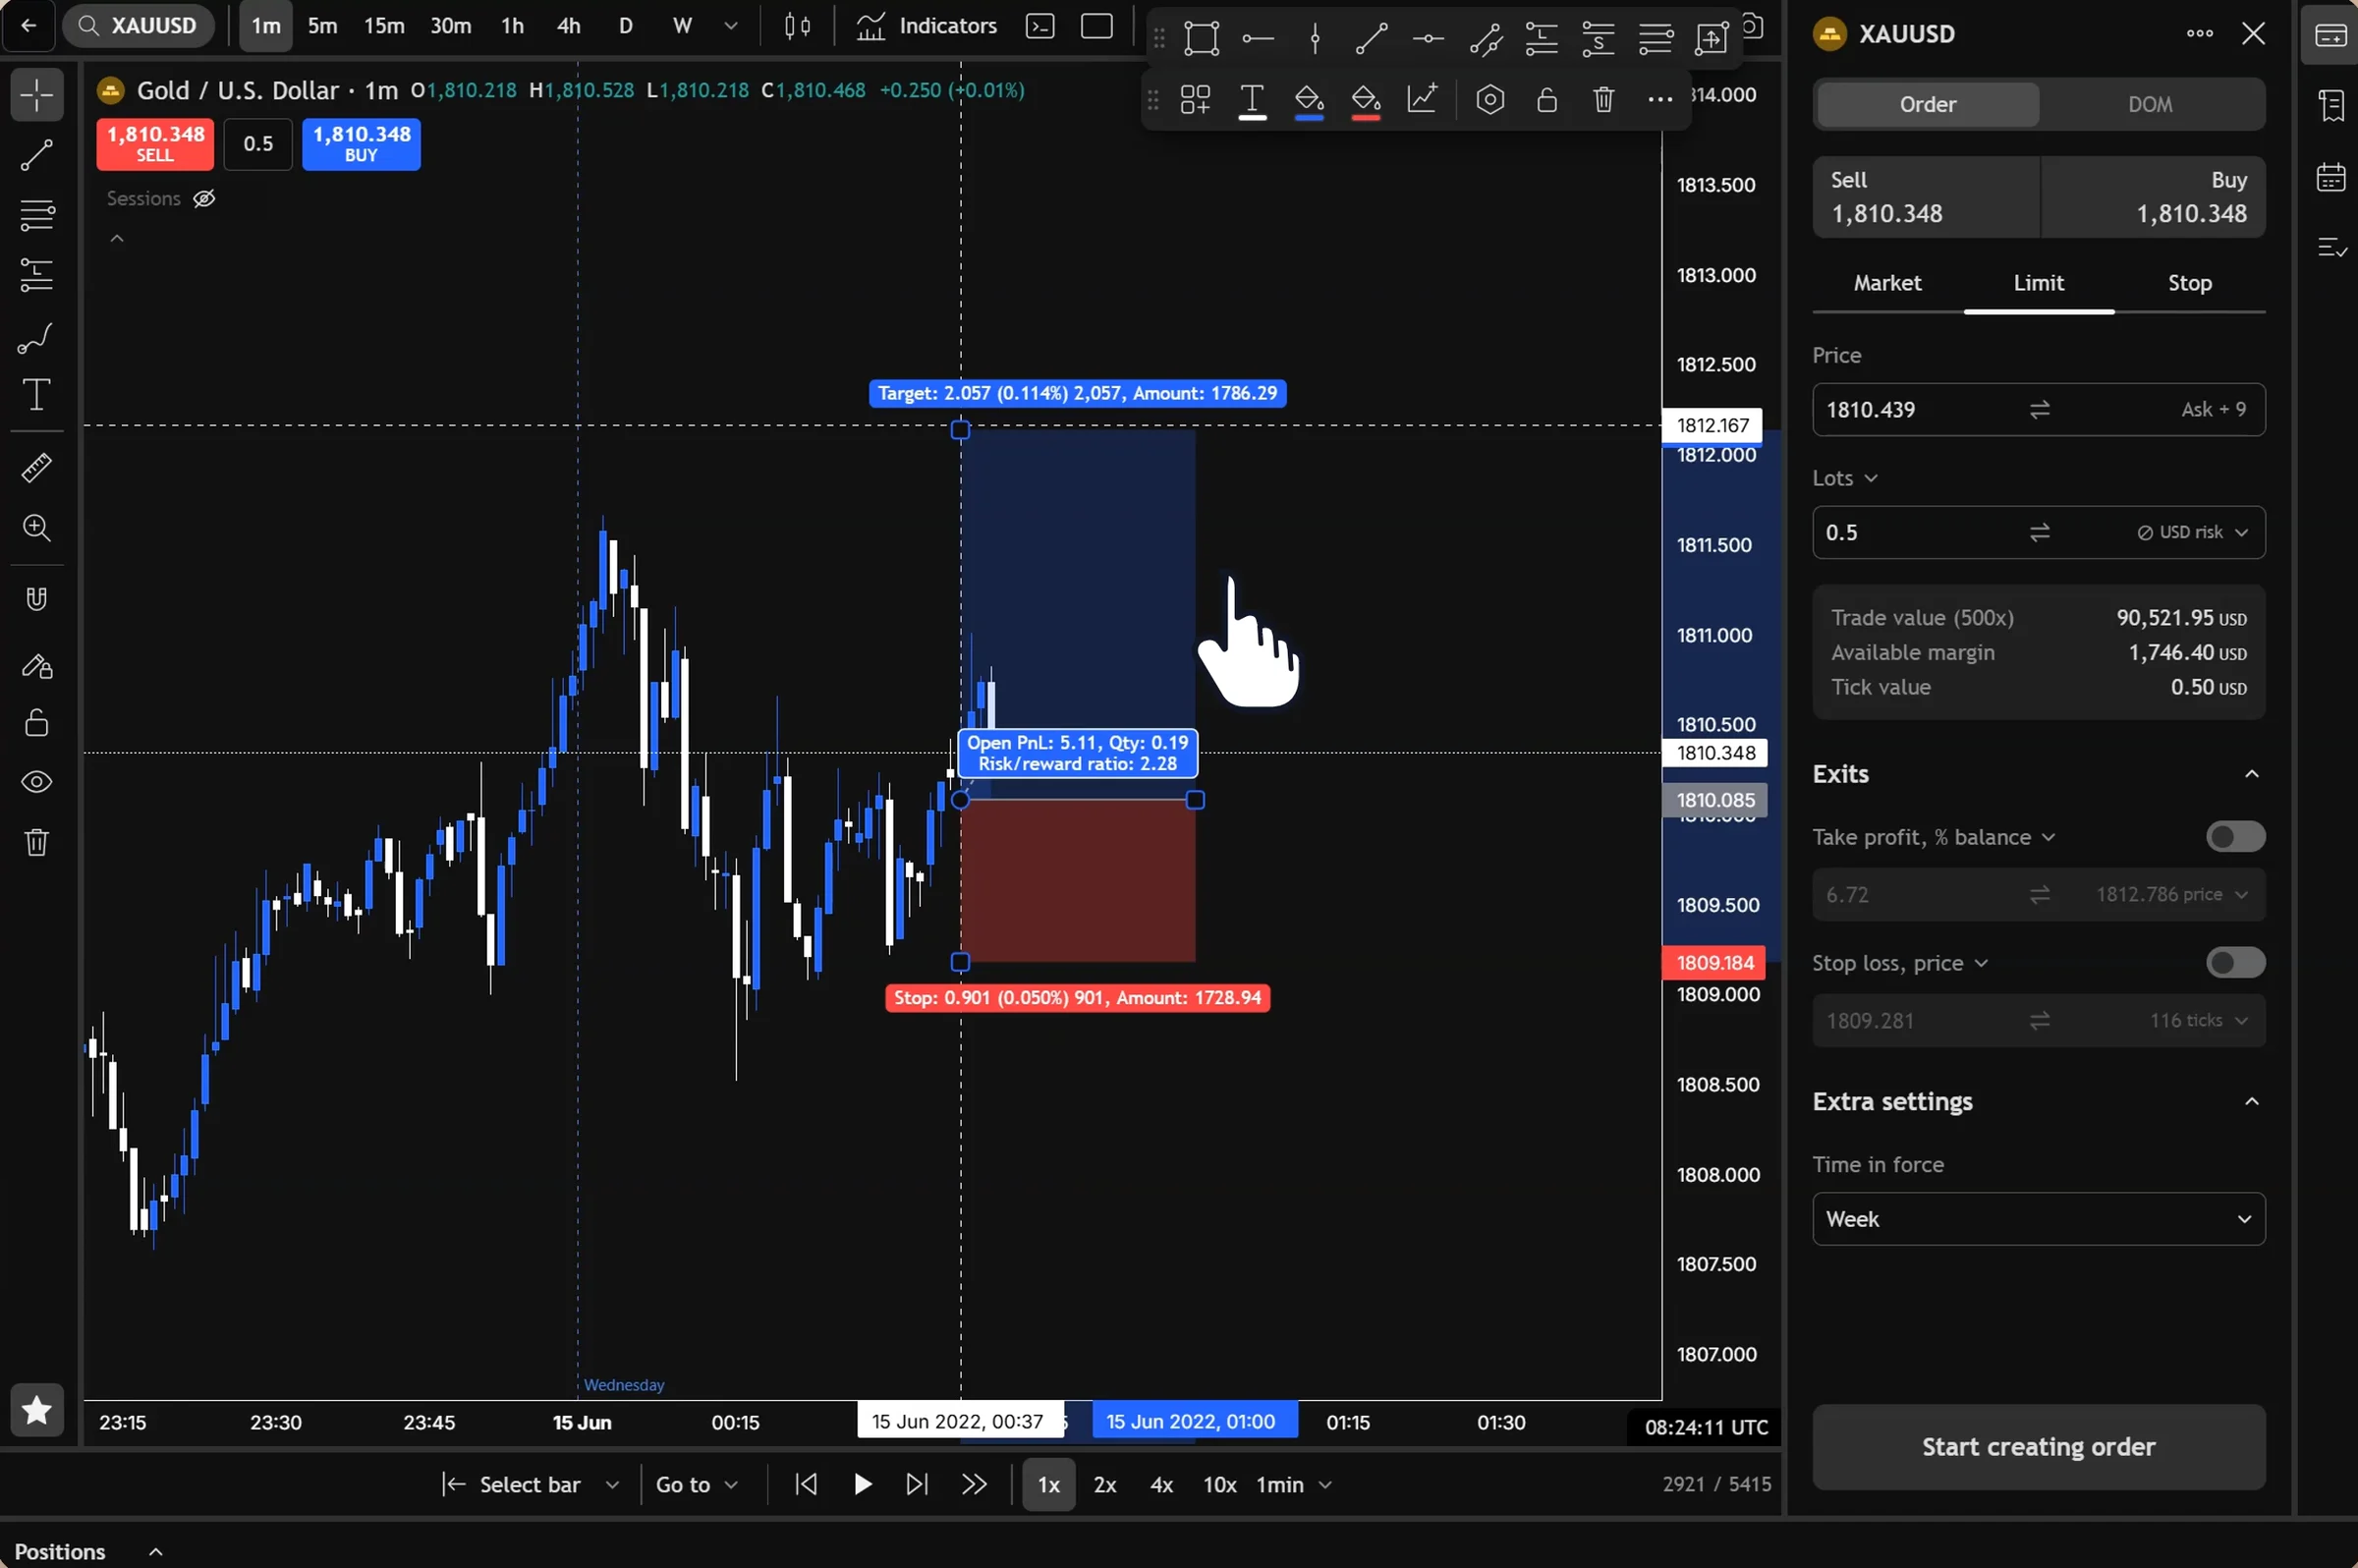The height and width of the screenshot is (1568, 2358).
Task: Change drawing text color
Action: click(1252, 100)
